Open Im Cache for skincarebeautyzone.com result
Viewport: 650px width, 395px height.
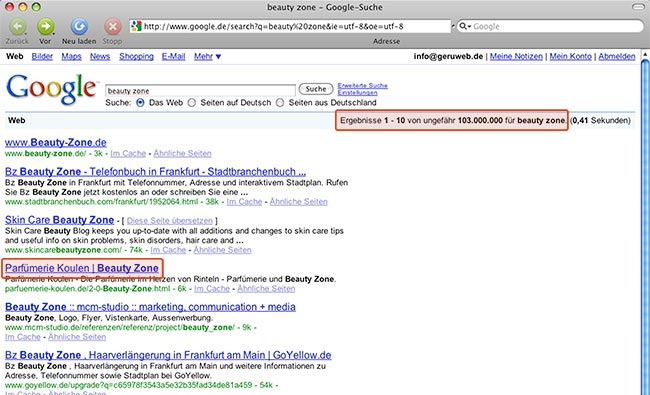click(x=168, y=250)
